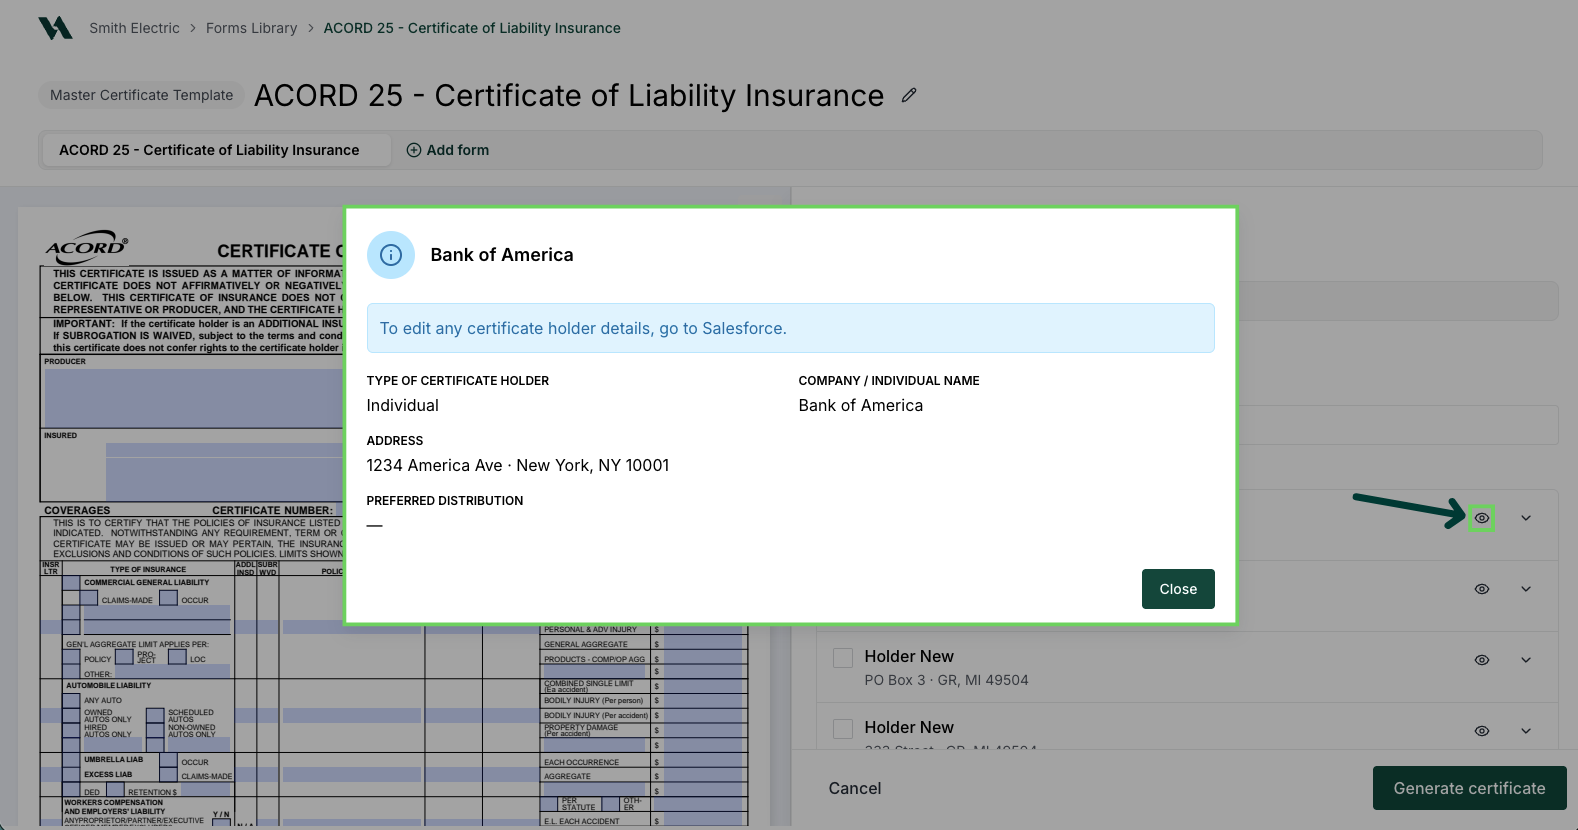Check the ANY AUTO box under Automobile Liability

[x=71, y=700]
